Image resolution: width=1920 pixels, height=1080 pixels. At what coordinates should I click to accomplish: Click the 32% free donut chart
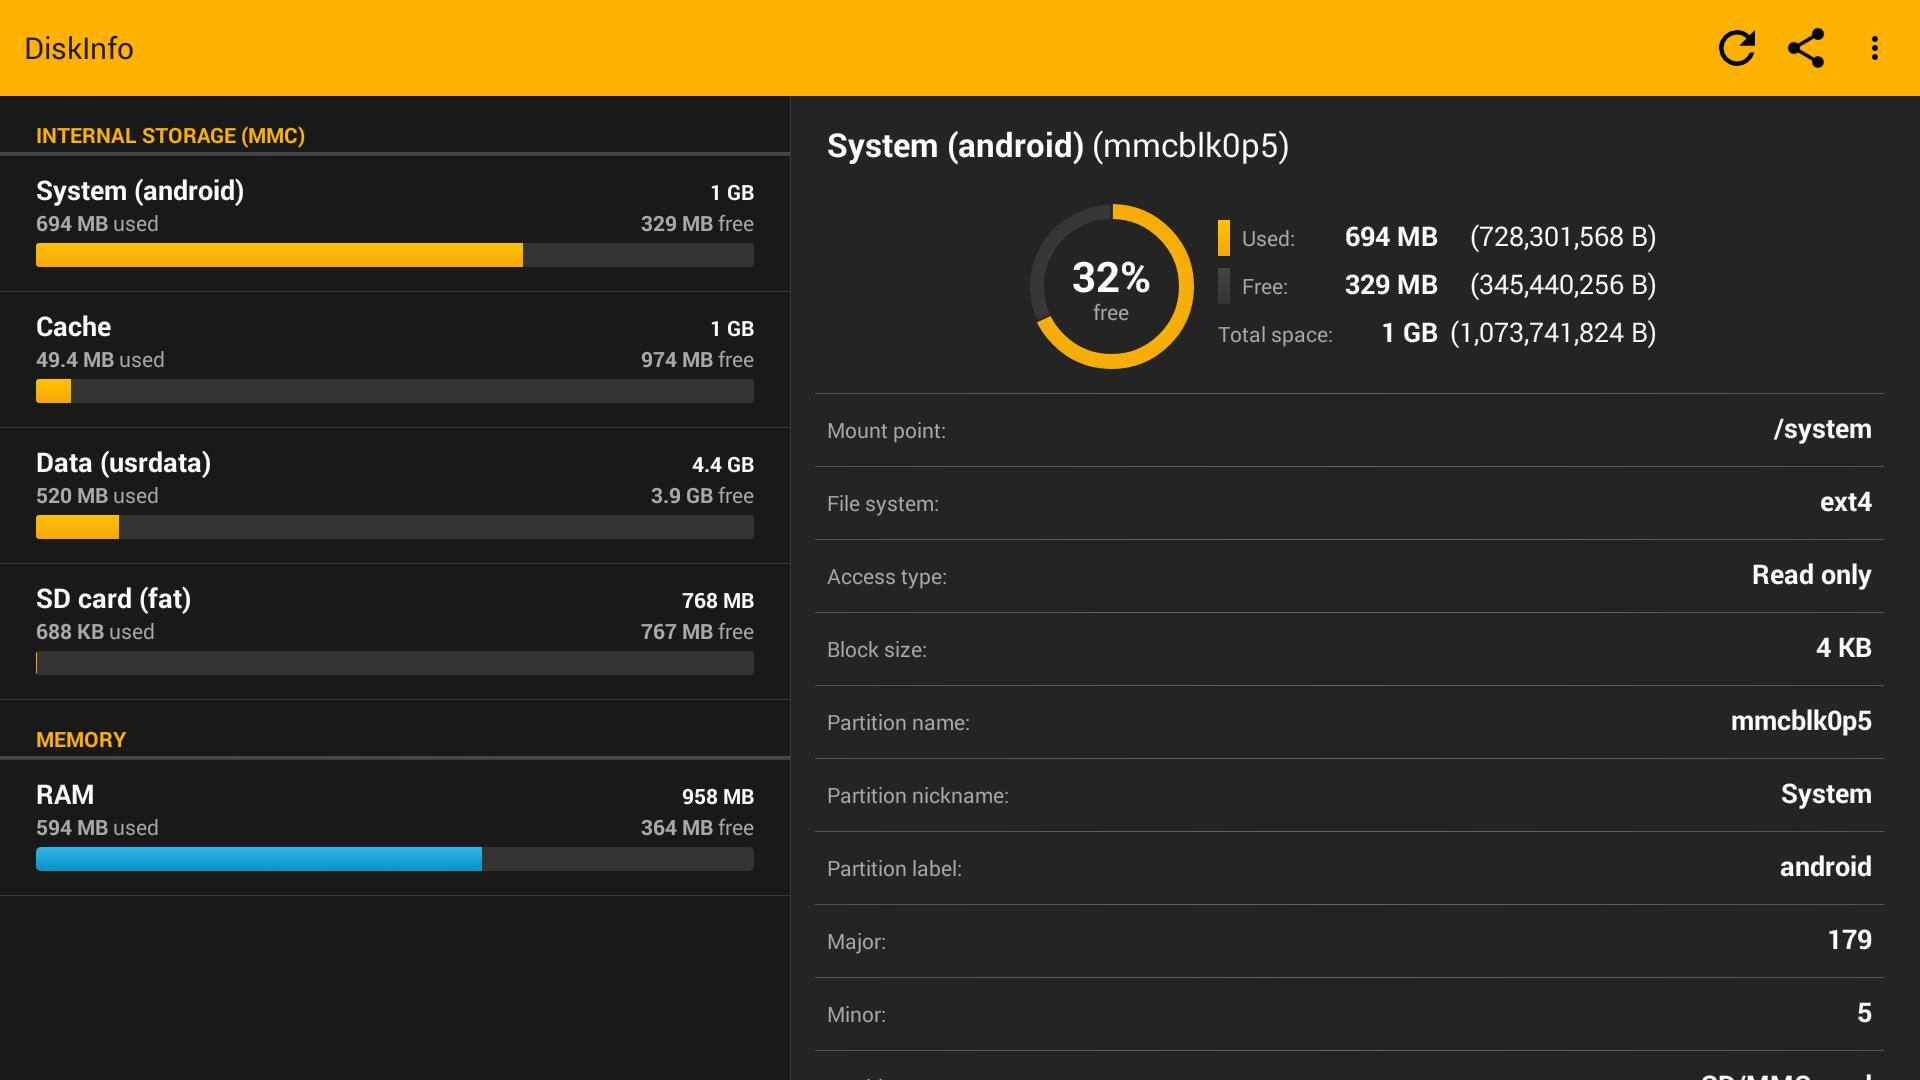click(1111, 287)
